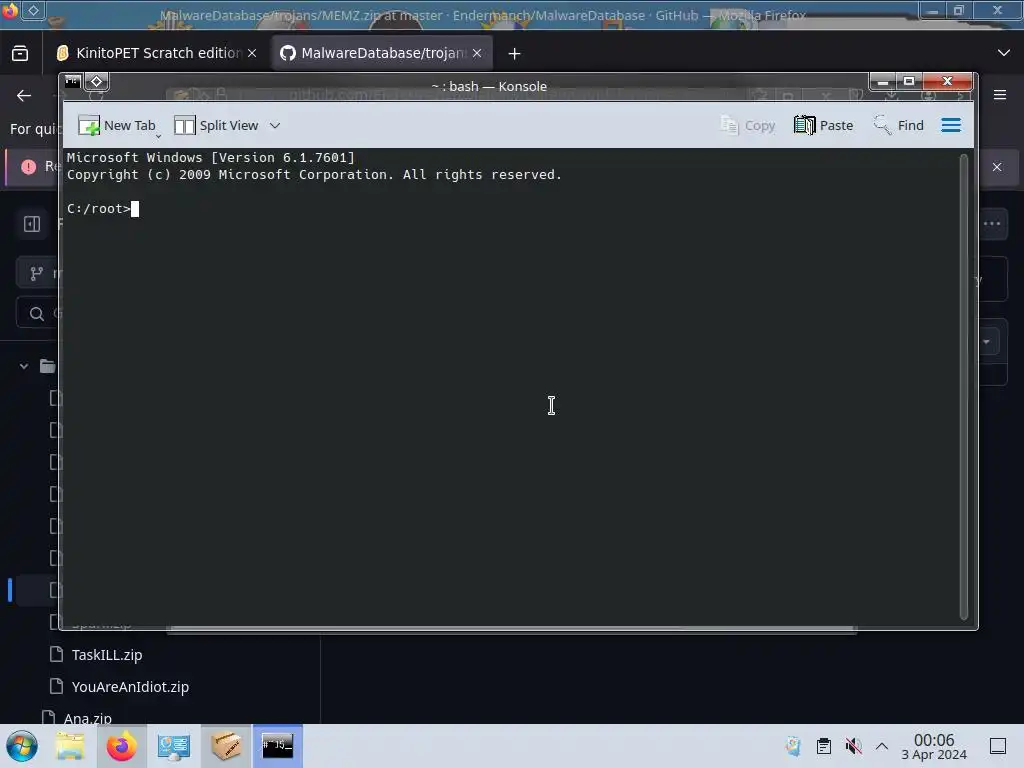The image size is (1024, 768).
Task: Click the greyed-out Copy button in Konsole
Action: [x=747, y=125]
